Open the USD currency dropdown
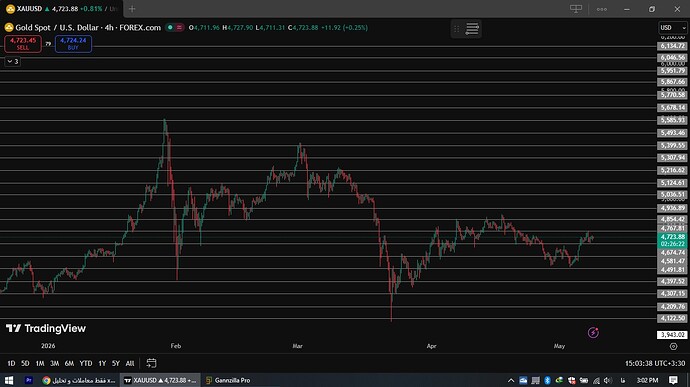 tap(672, 27)
